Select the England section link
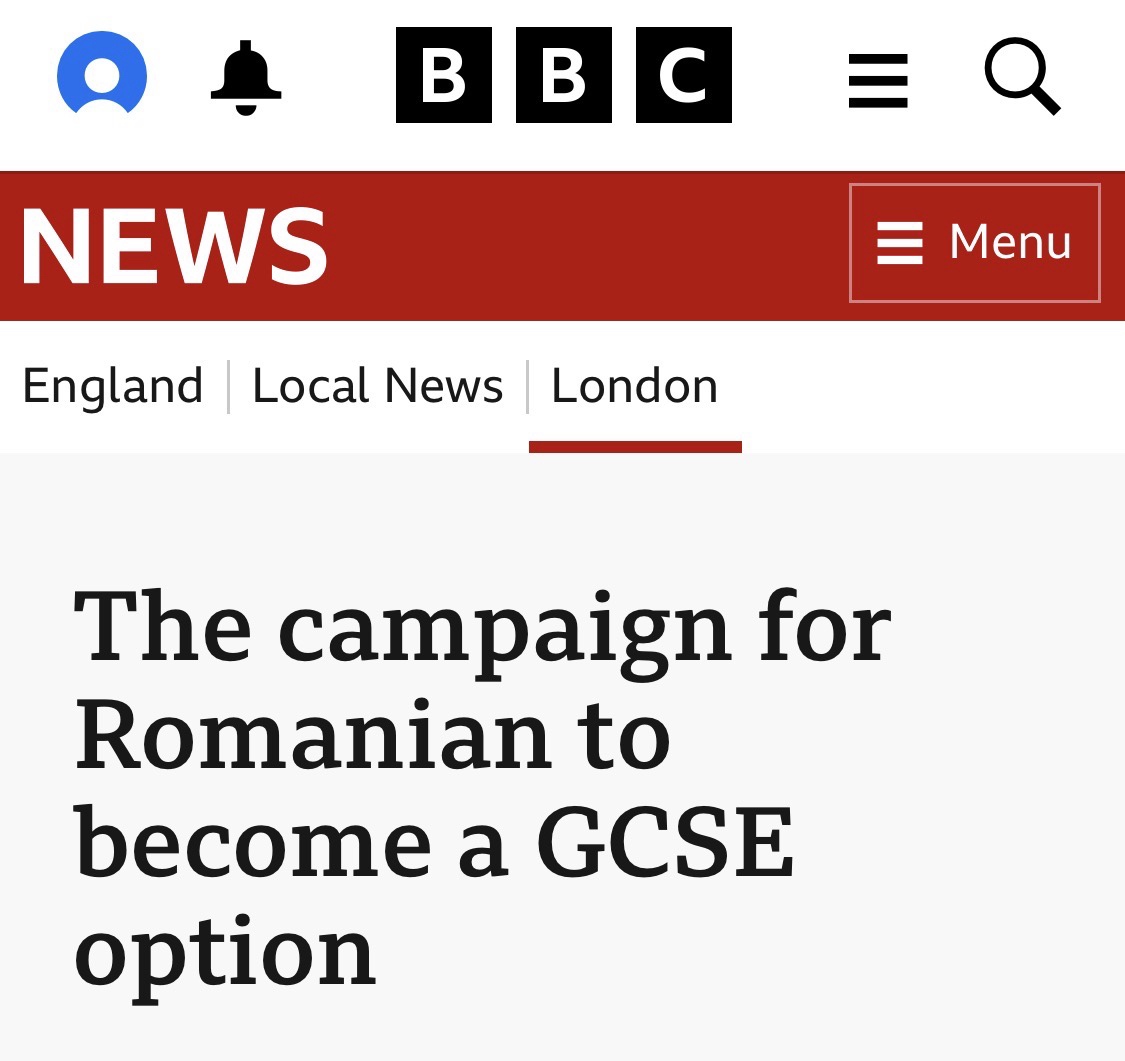The height and width of the screenshot is (1061, 1125). click(x=112, y=386)
